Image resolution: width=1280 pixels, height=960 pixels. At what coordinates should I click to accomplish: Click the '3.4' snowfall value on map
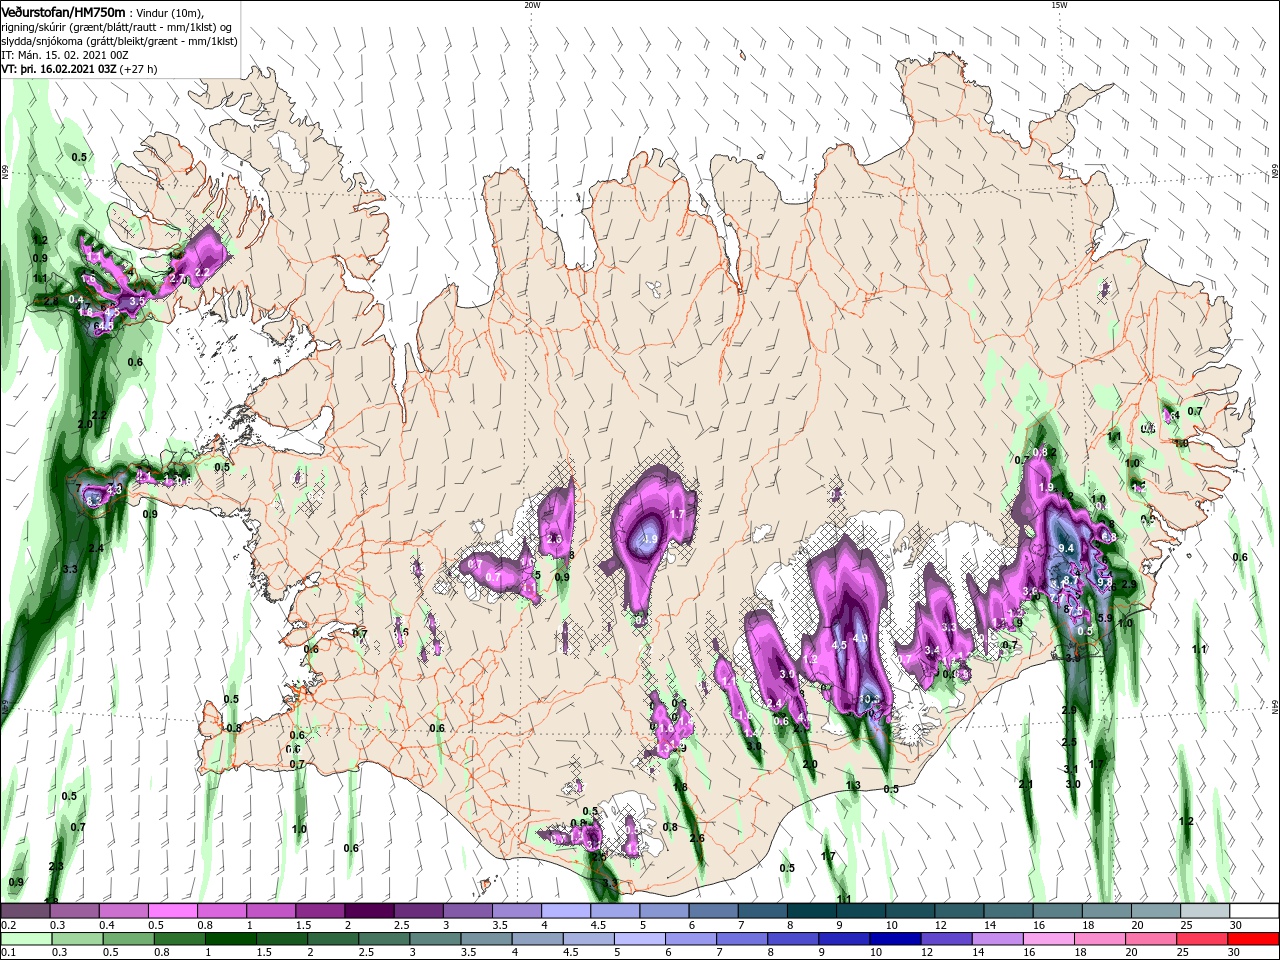932,651
